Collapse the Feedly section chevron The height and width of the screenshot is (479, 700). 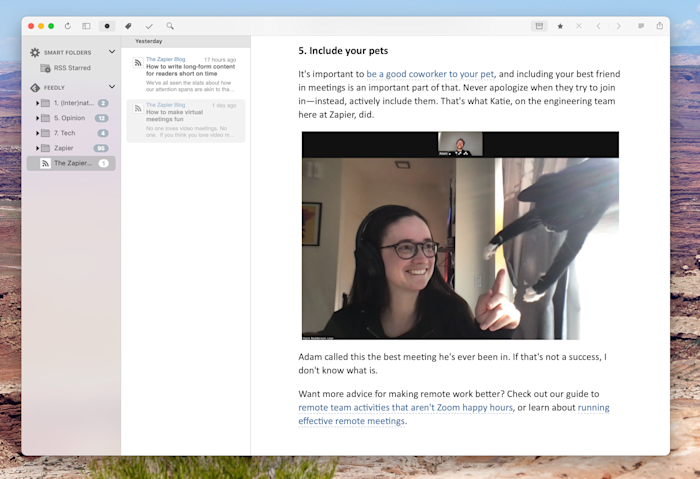point(112,87)
